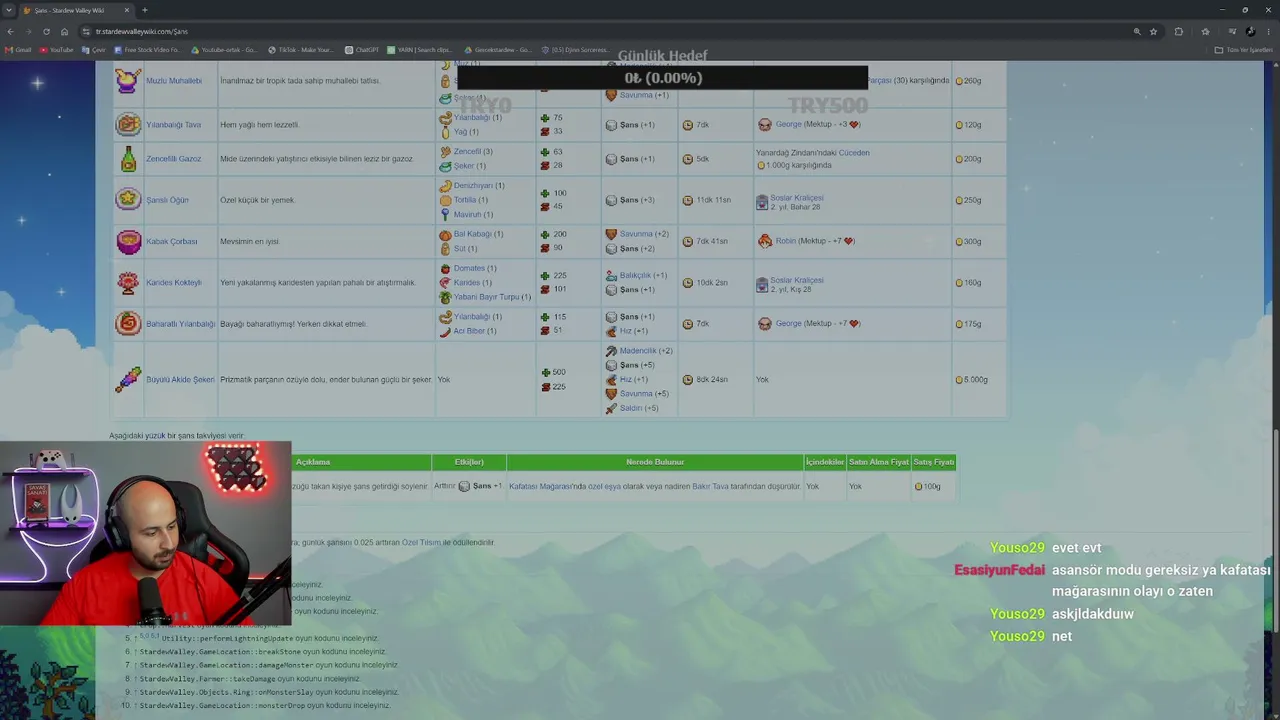Close the Şans - Stardew Valley Wiki tab

pos(128,10)
